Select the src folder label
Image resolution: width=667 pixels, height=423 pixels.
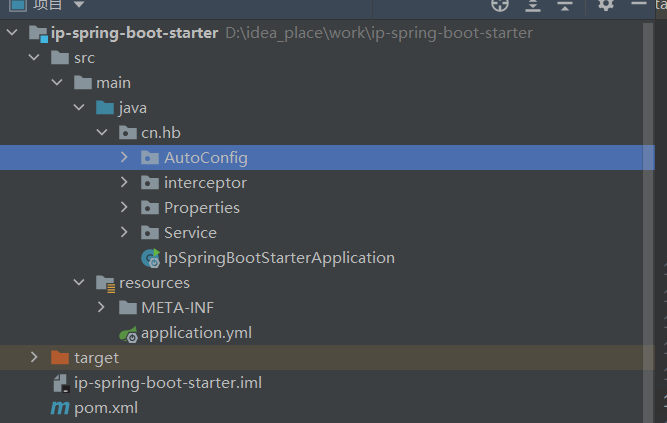pos(84,58)
